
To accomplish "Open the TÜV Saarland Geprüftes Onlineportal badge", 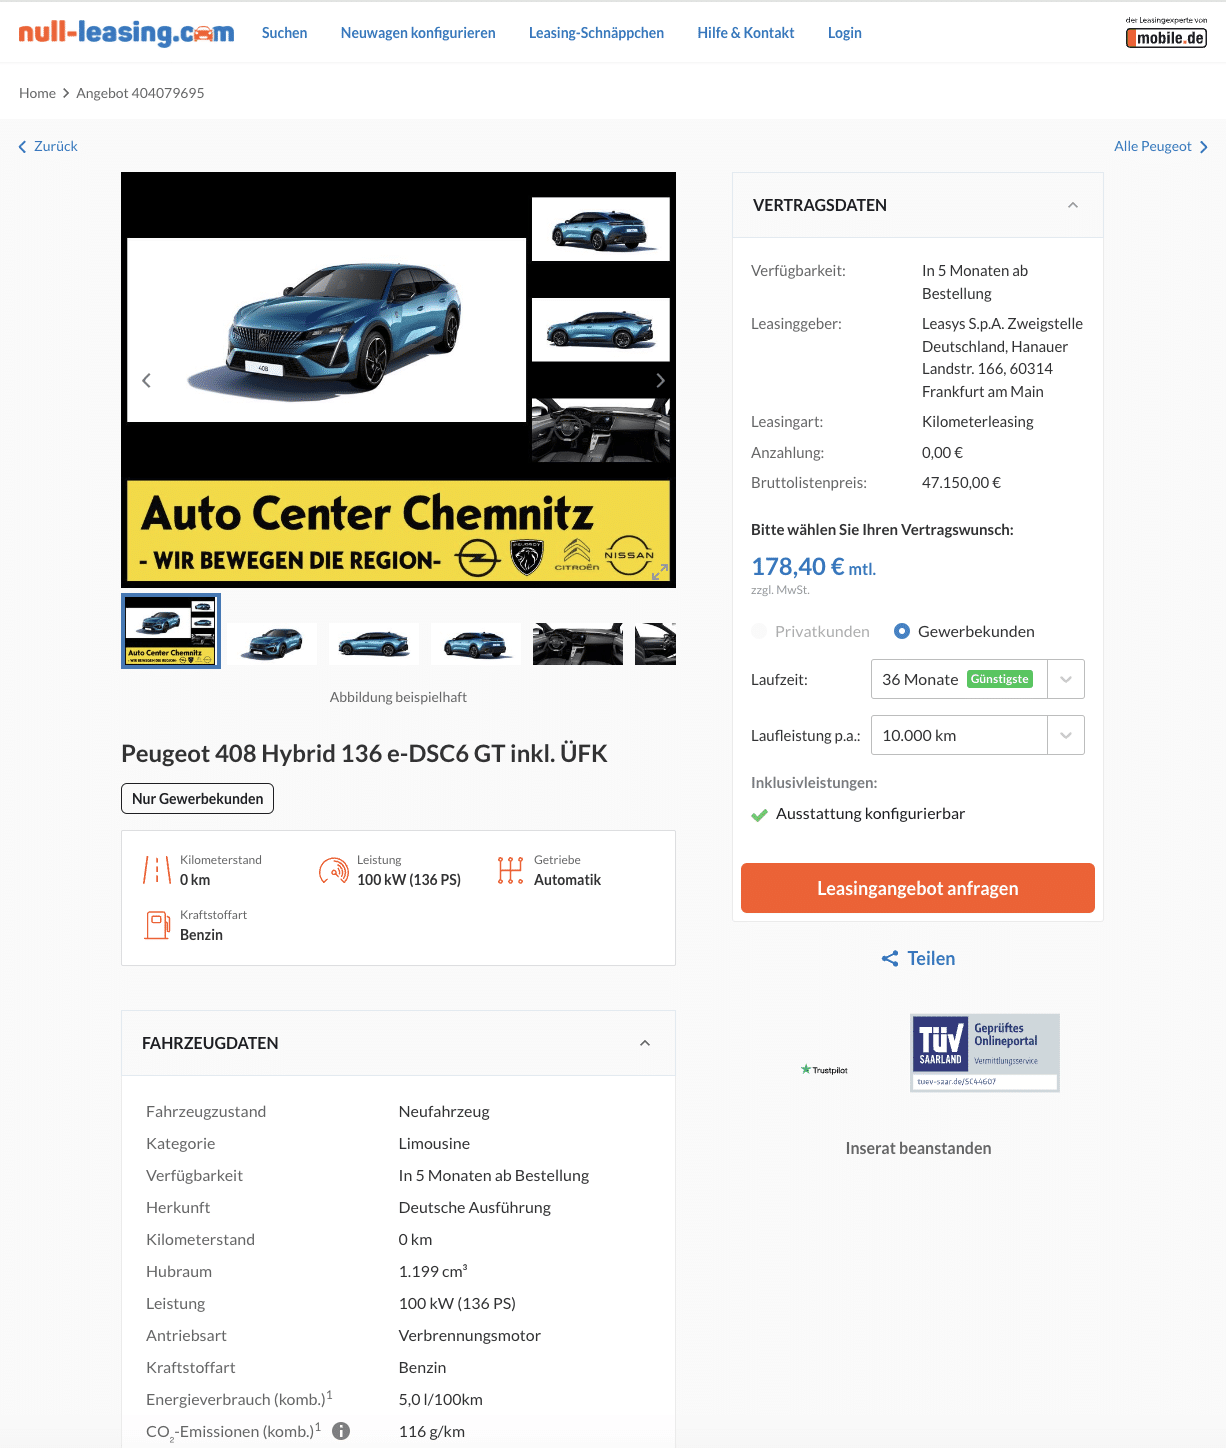I will tap(985, 1053).
